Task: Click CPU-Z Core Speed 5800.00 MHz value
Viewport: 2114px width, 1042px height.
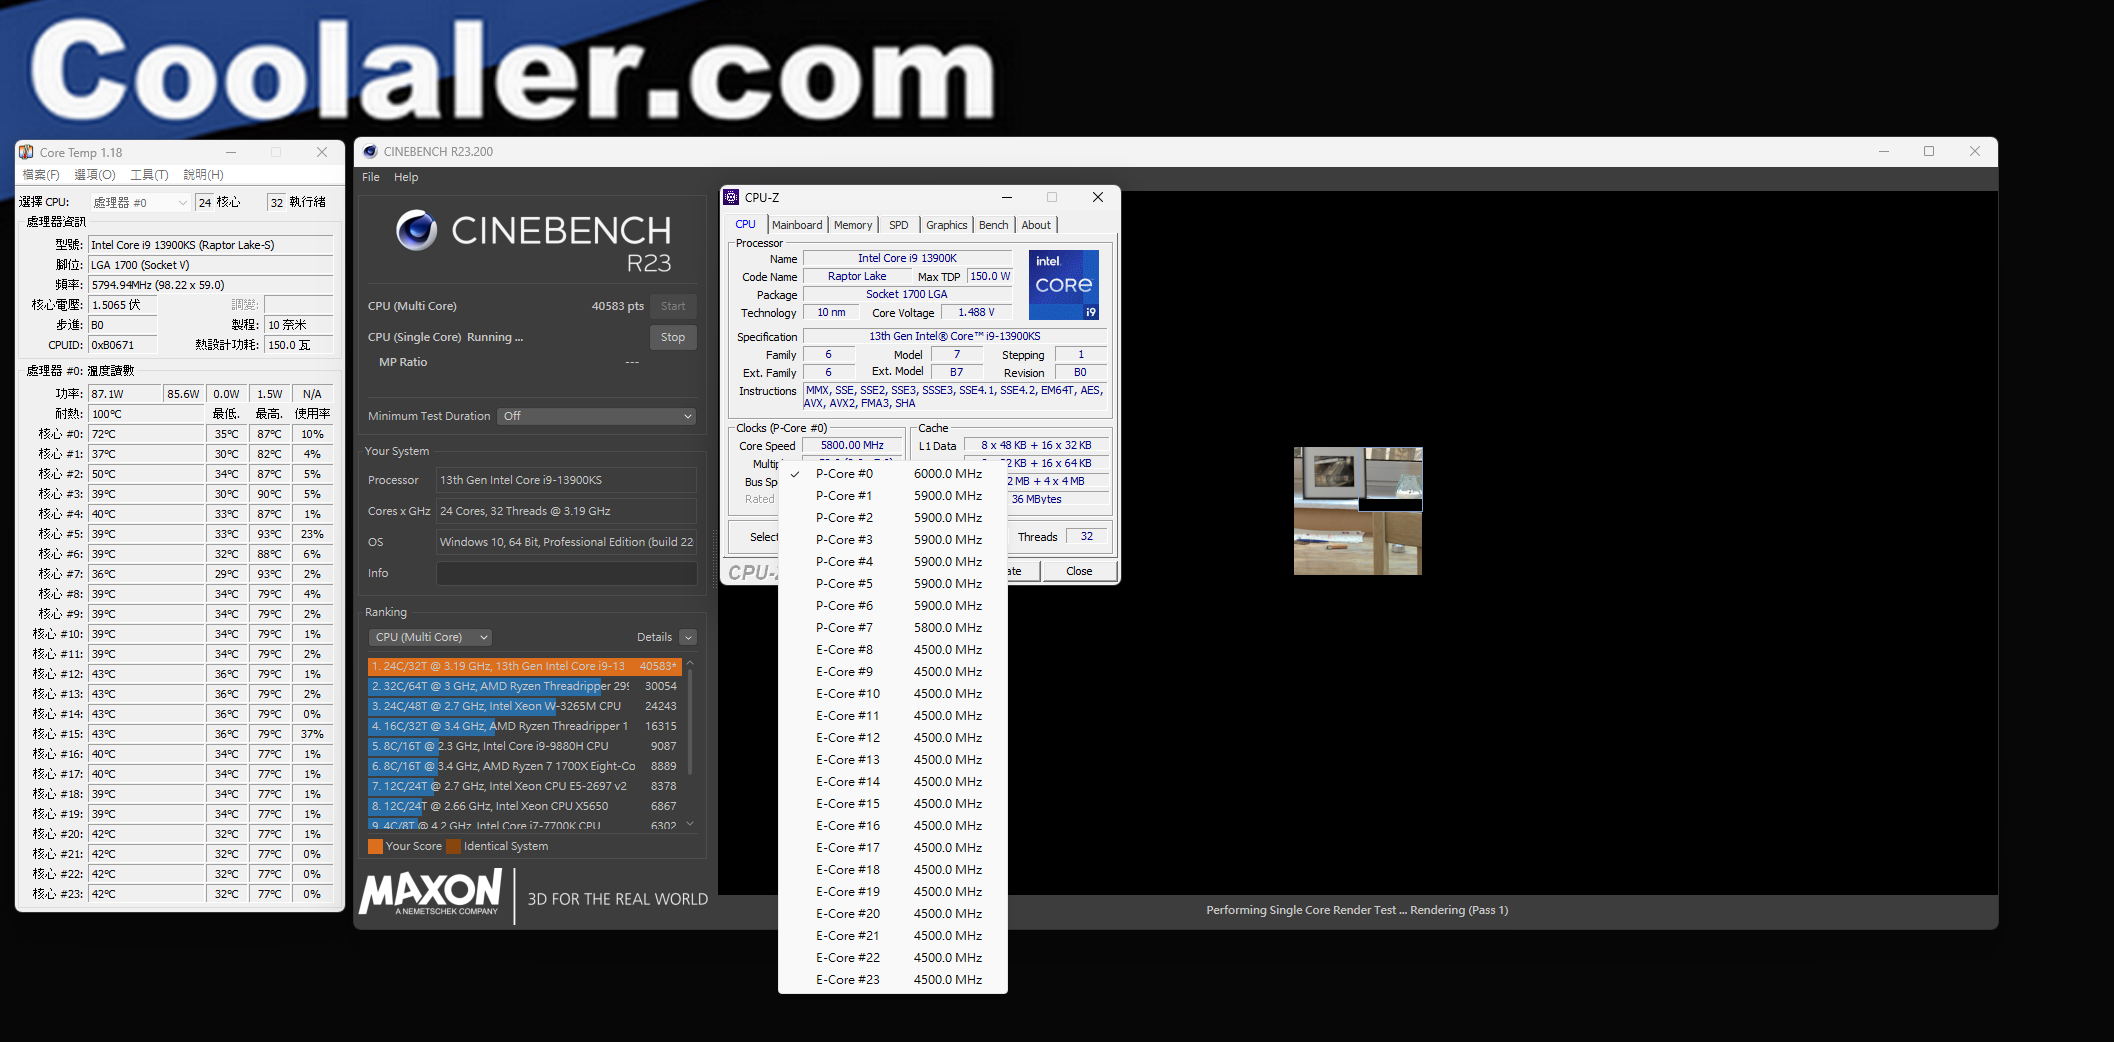Action: point(852,445)
